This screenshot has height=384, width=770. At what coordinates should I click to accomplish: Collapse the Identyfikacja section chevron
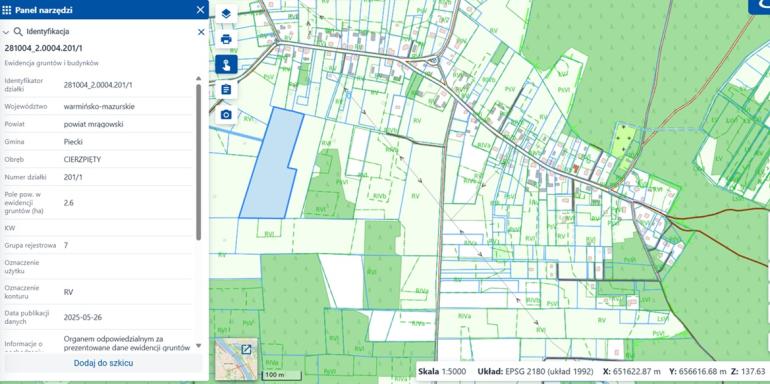[x=6, y=32]
